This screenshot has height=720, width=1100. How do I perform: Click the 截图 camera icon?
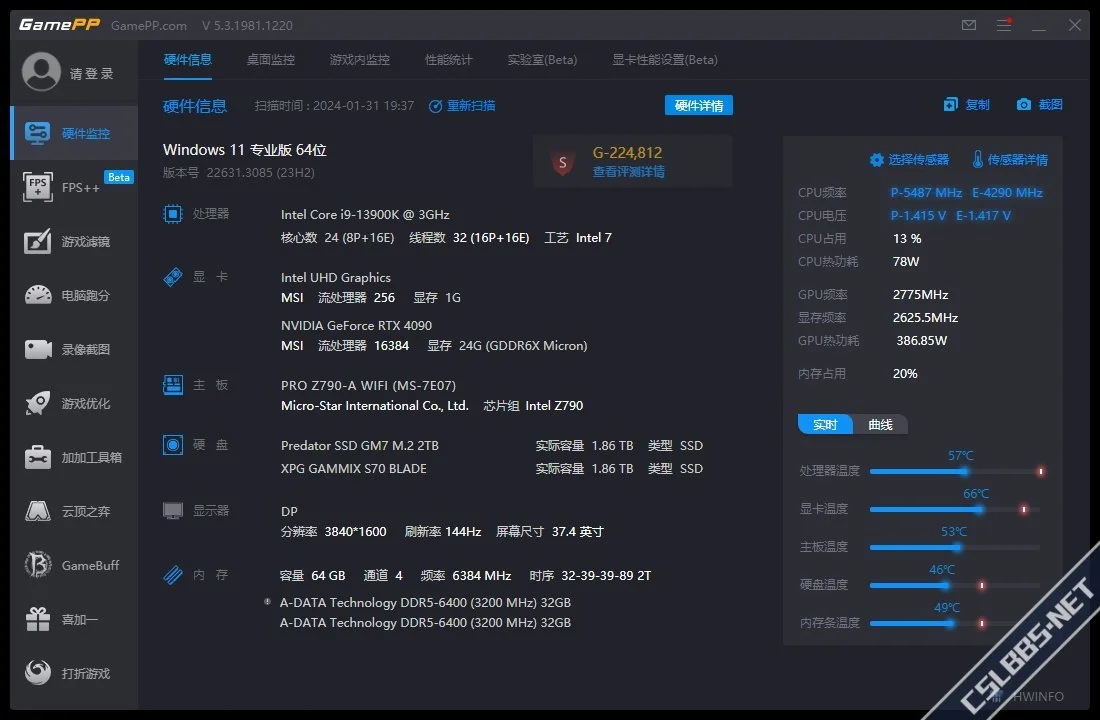(x=1024, y=105)
